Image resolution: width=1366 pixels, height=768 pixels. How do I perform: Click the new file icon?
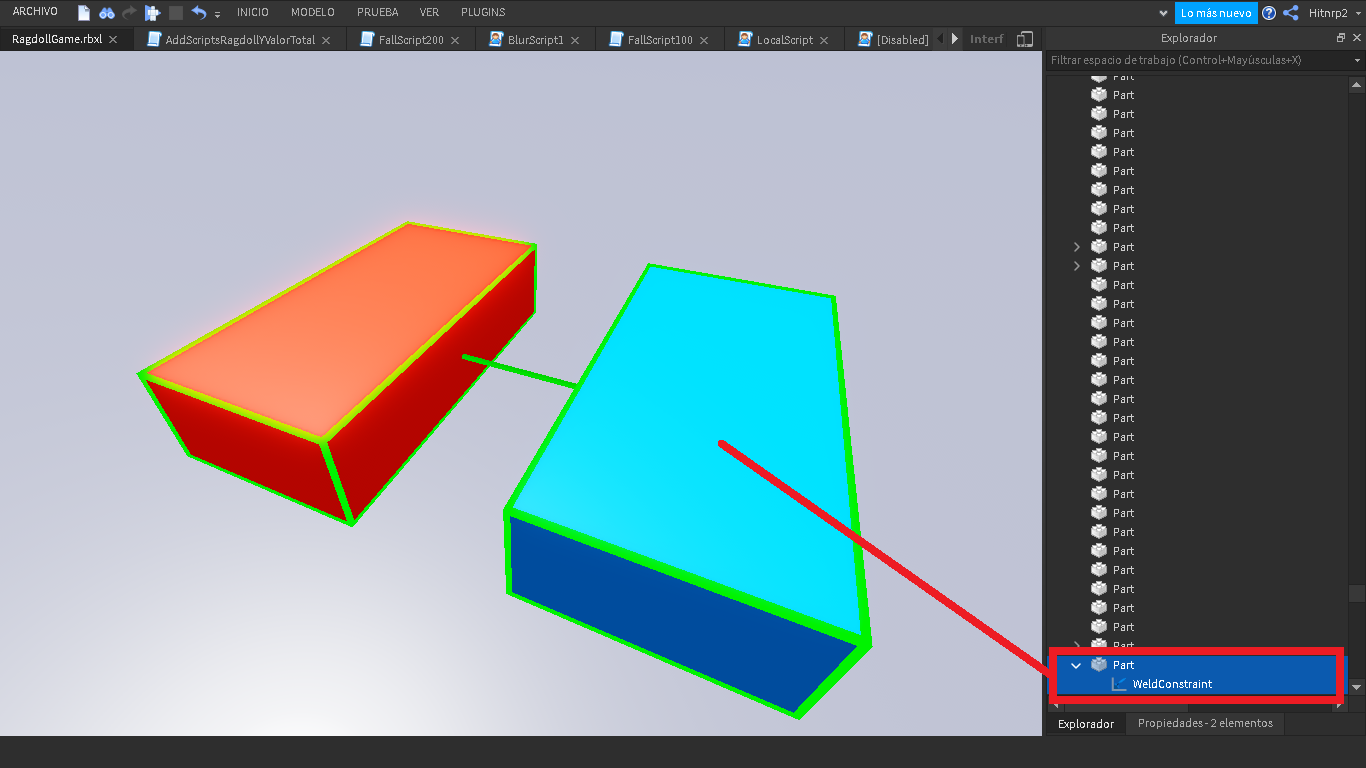click(x=84, y=13)
